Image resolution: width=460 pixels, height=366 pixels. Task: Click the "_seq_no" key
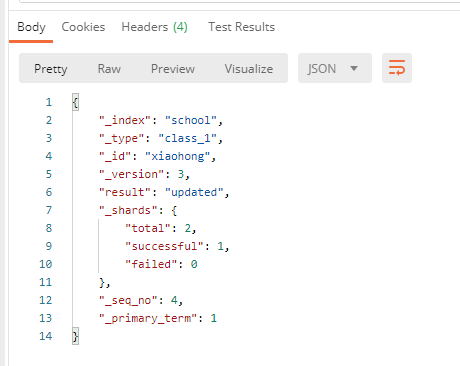(128, 300)
